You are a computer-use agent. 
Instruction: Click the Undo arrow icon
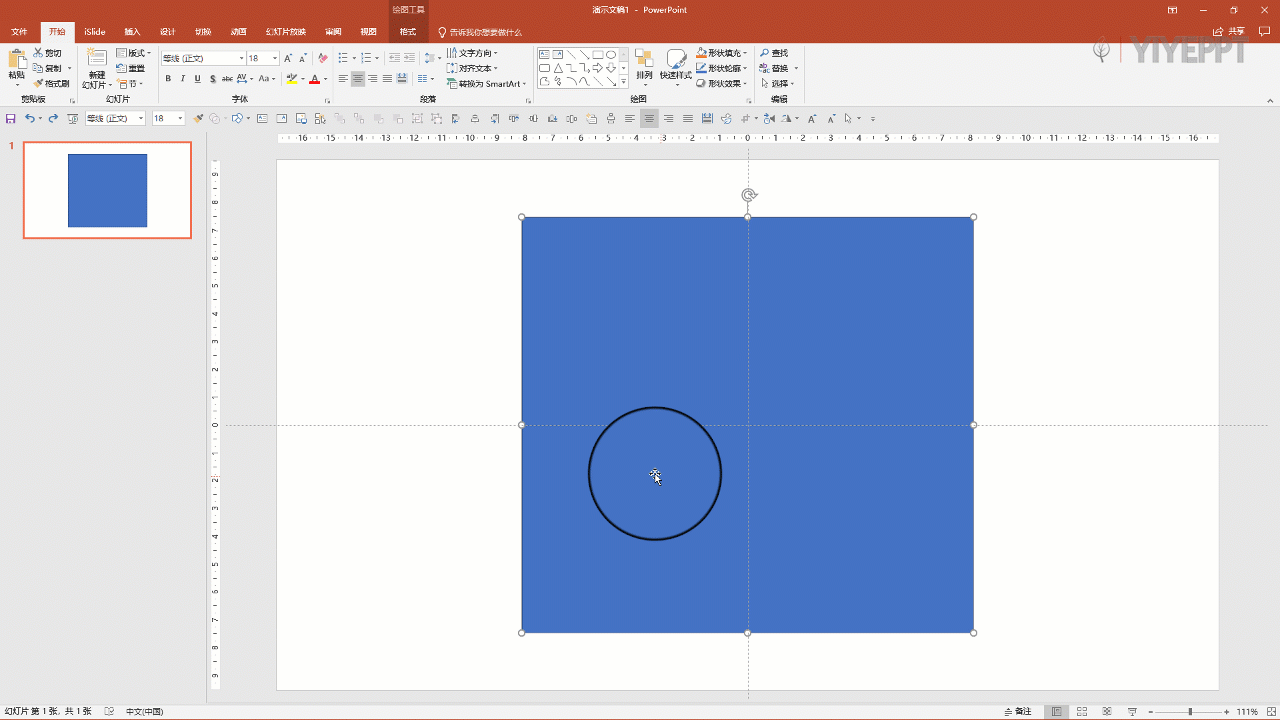29,119
